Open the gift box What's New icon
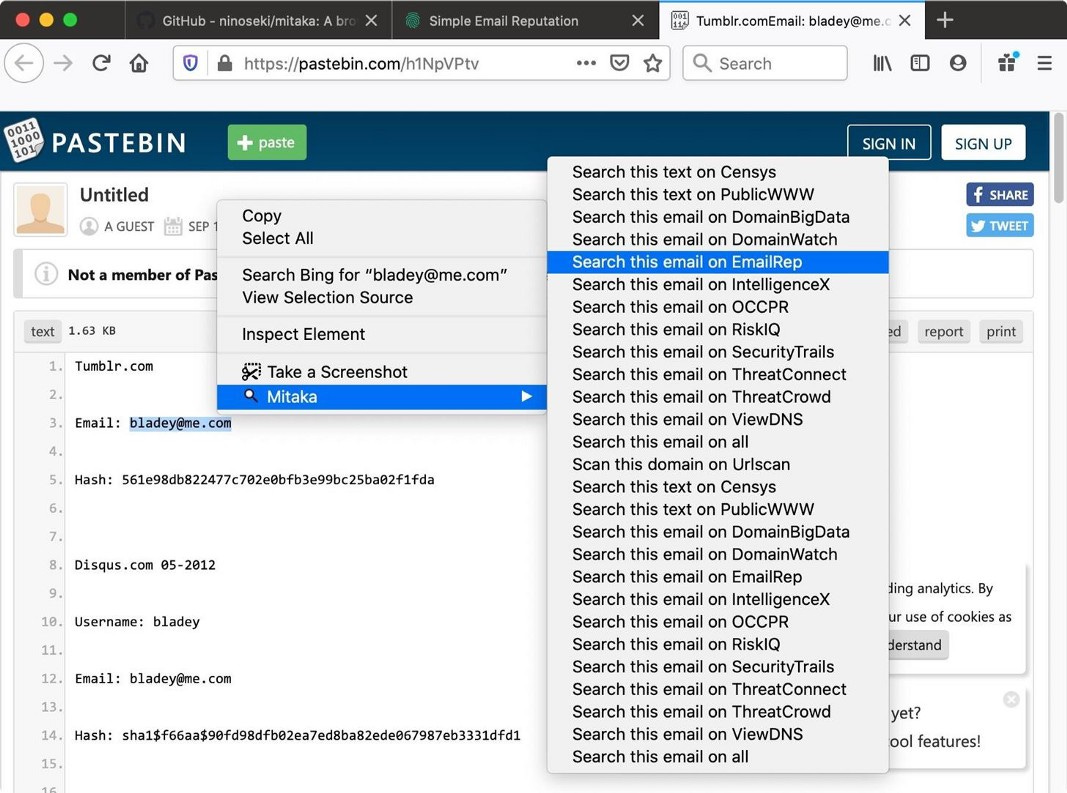This screenshot has width=1067, height=793. point(1008,63)
